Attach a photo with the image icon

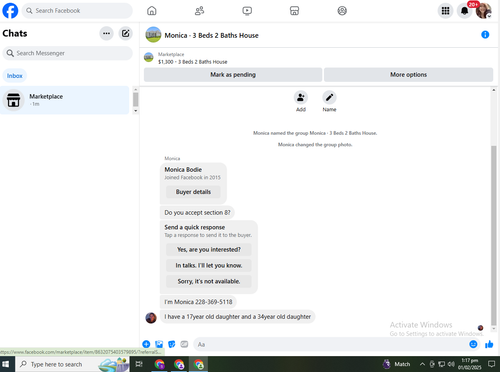coord(159,344)
